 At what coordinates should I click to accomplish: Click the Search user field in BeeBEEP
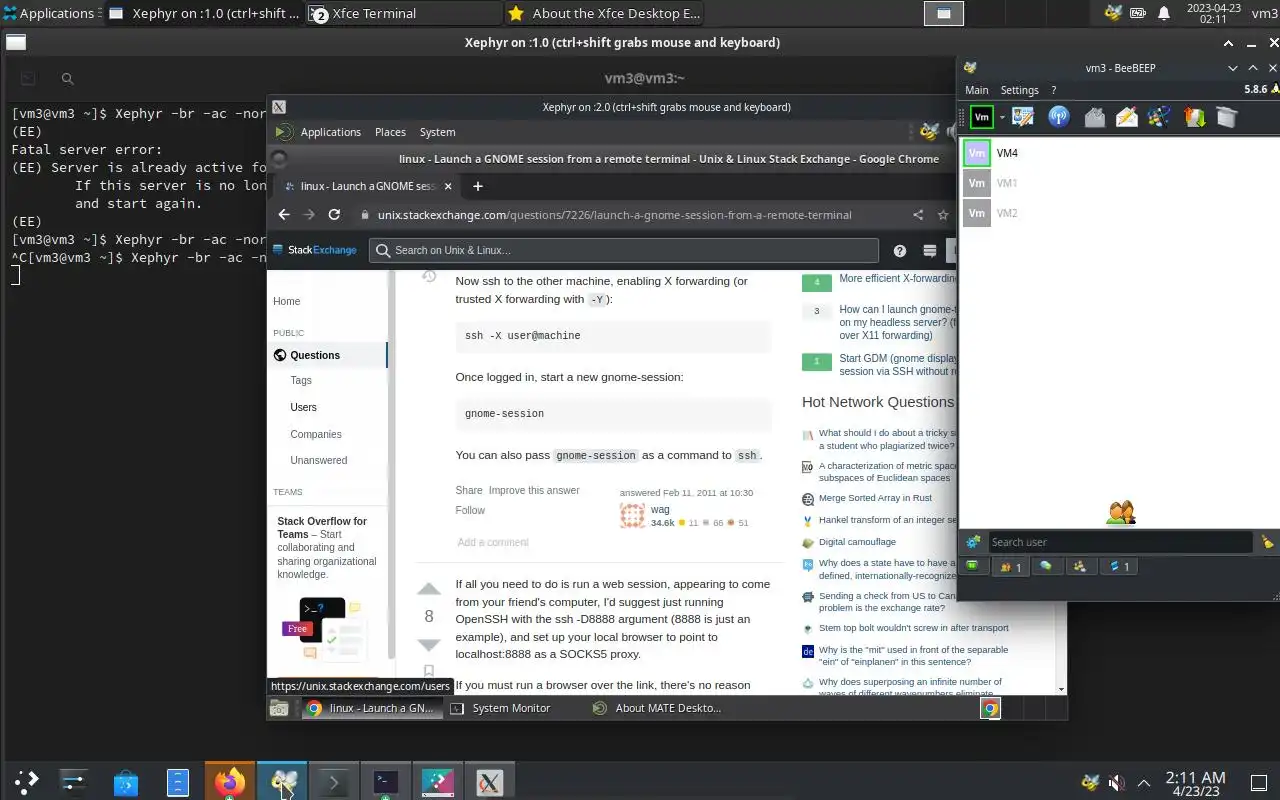click(1120, 542)
